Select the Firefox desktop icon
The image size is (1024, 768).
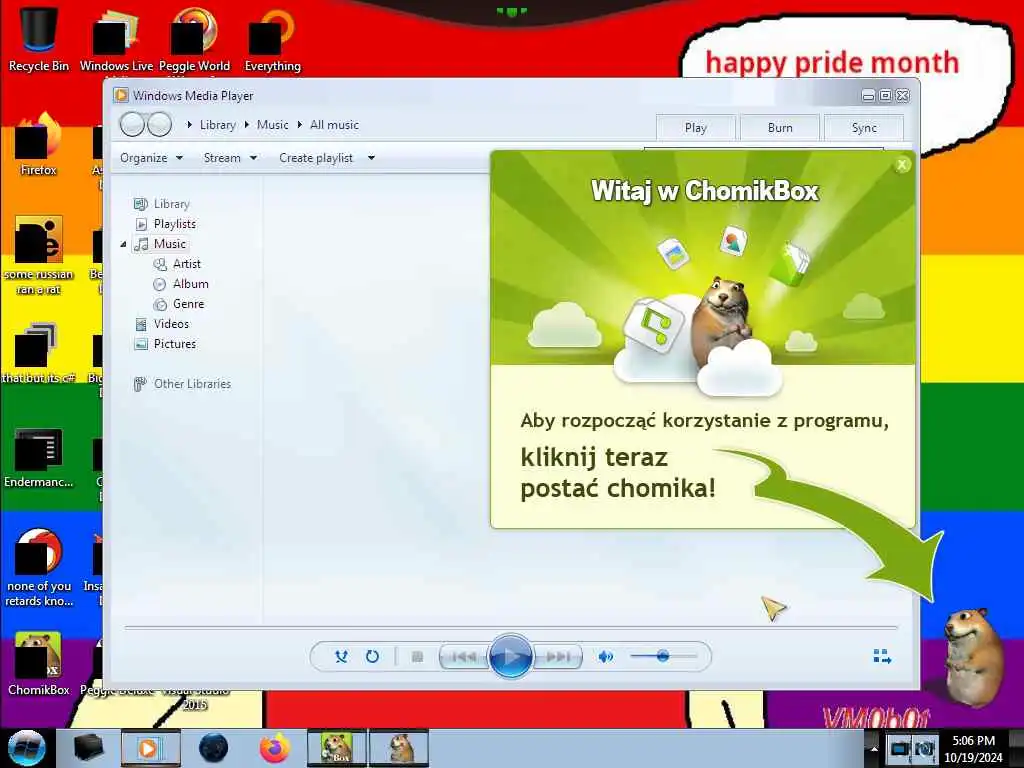(39, 144)
